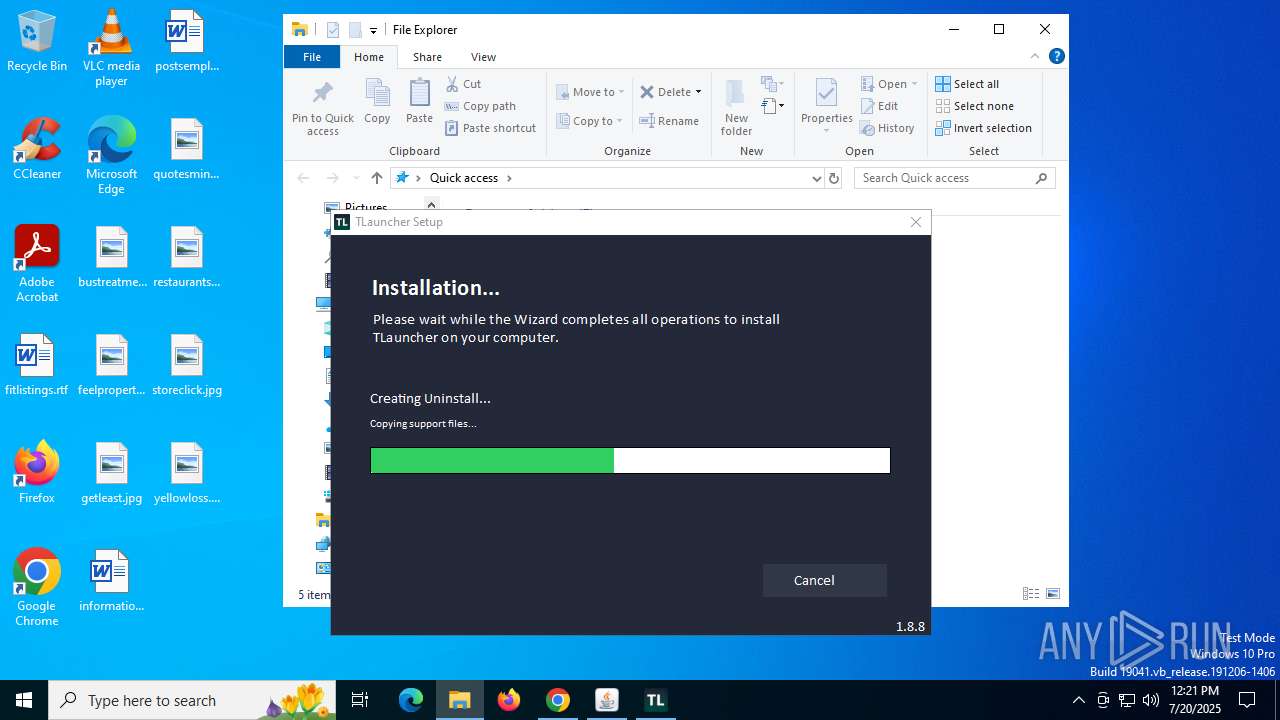
Task: Click Select all in the ribbon
Action: tap(967, 84)
